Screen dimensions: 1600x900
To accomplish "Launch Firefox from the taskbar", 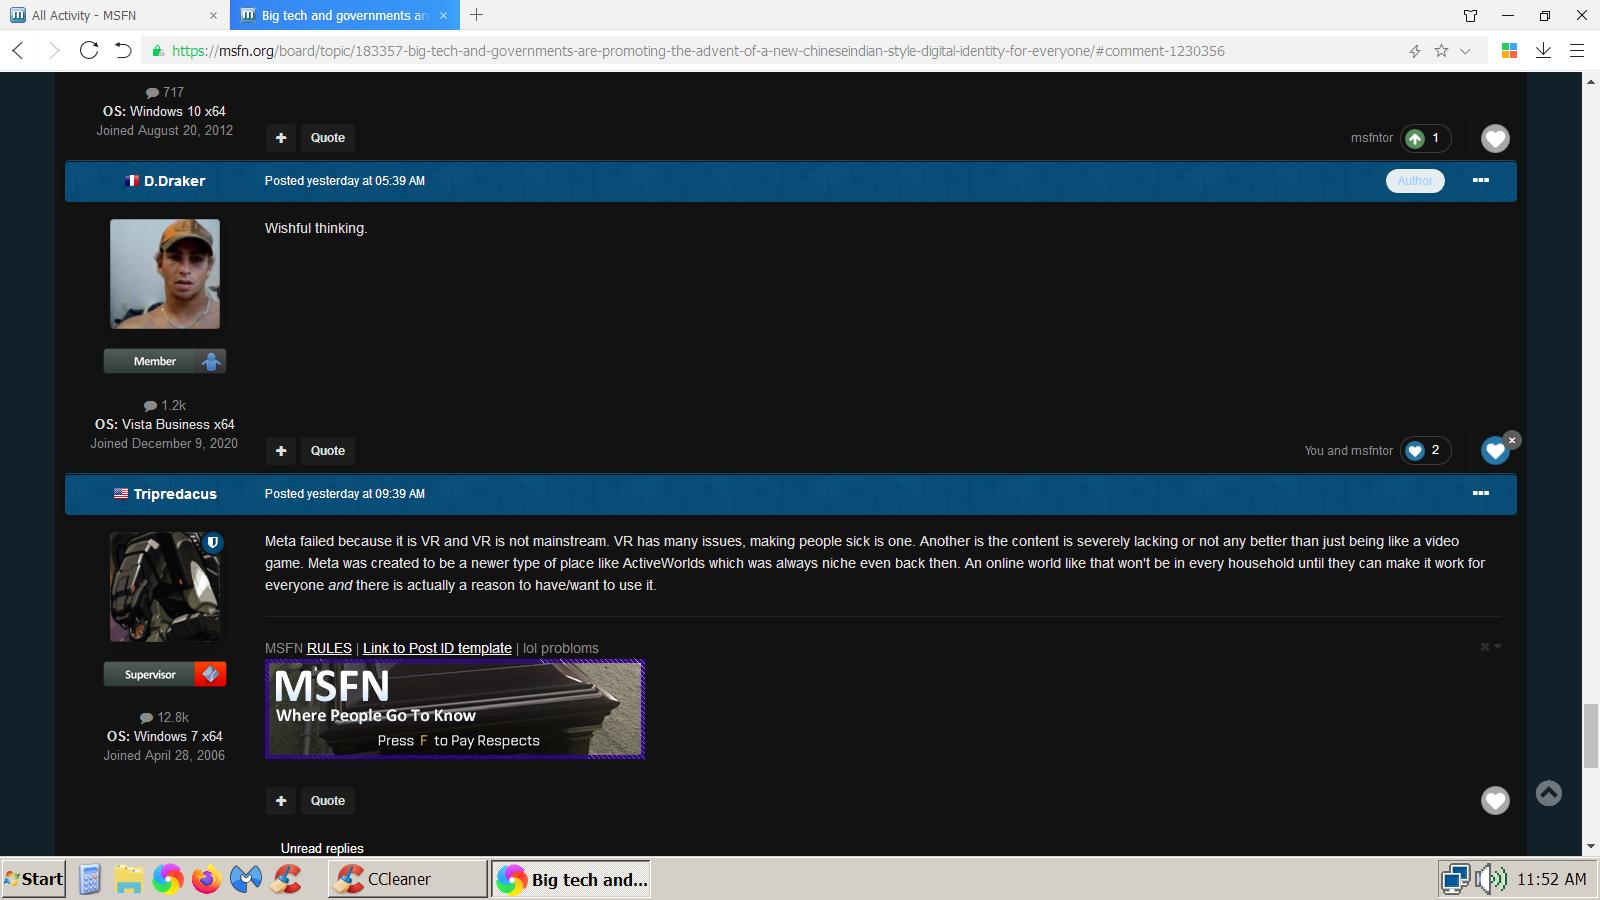I will tap(206, 879).
